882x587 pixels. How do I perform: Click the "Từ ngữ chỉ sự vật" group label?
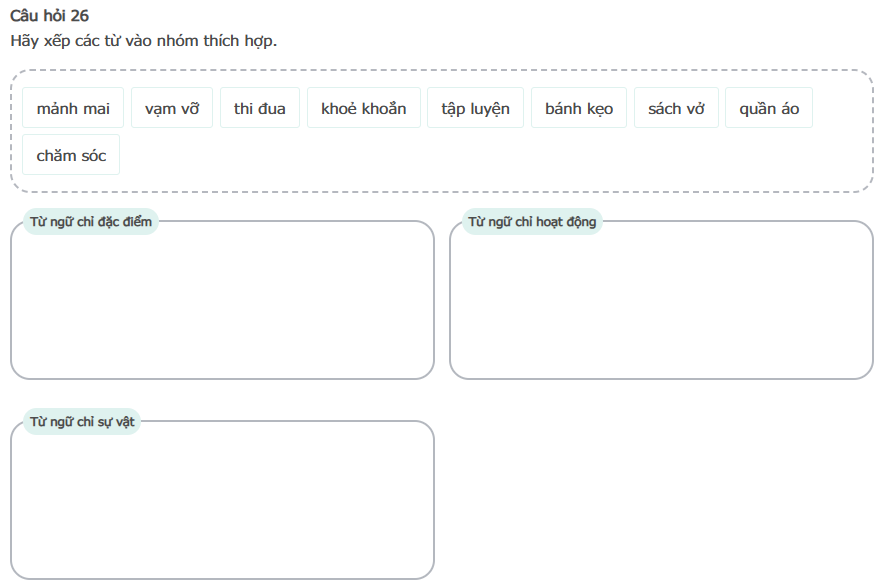click(82, 422)
